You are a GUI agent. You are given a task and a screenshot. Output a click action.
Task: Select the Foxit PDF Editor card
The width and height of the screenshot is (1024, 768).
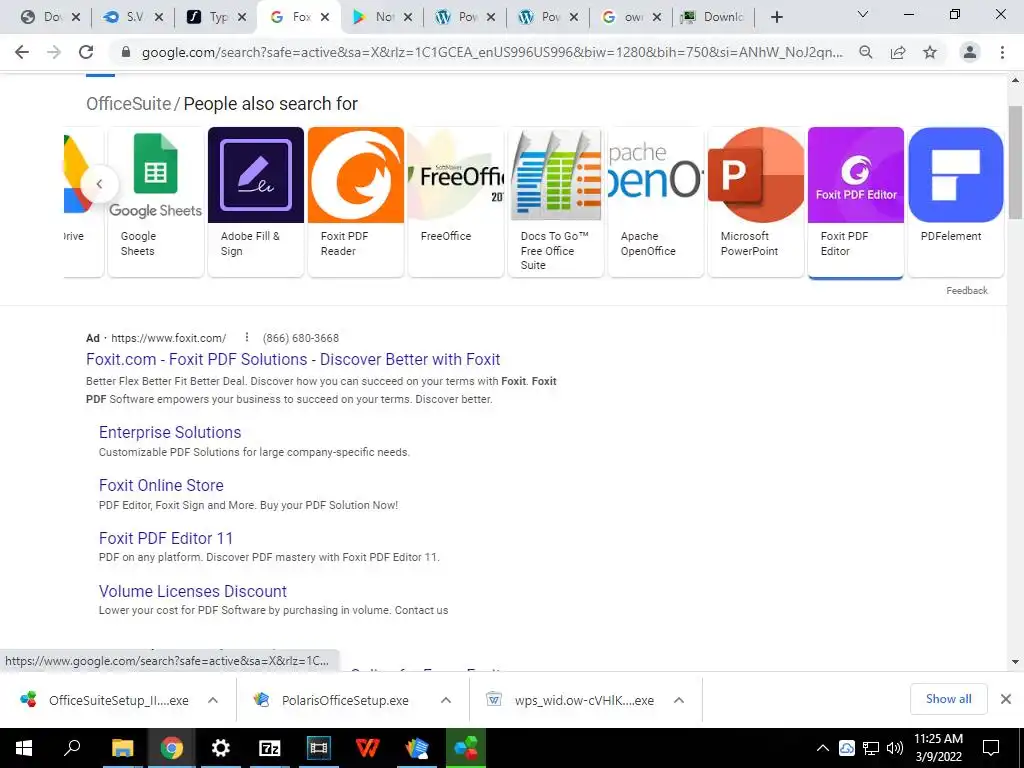tap(856, 202)
